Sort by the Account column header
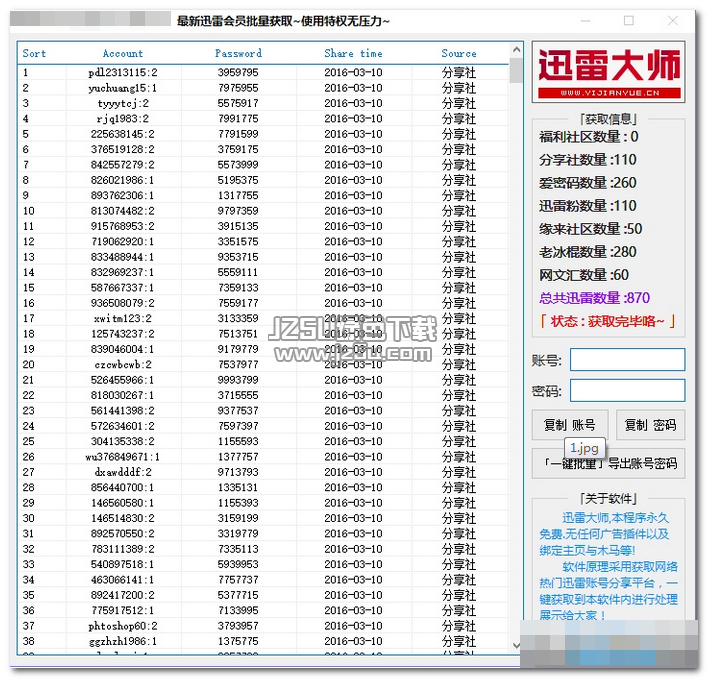The image size is (707, 679). tap(123, 53)
